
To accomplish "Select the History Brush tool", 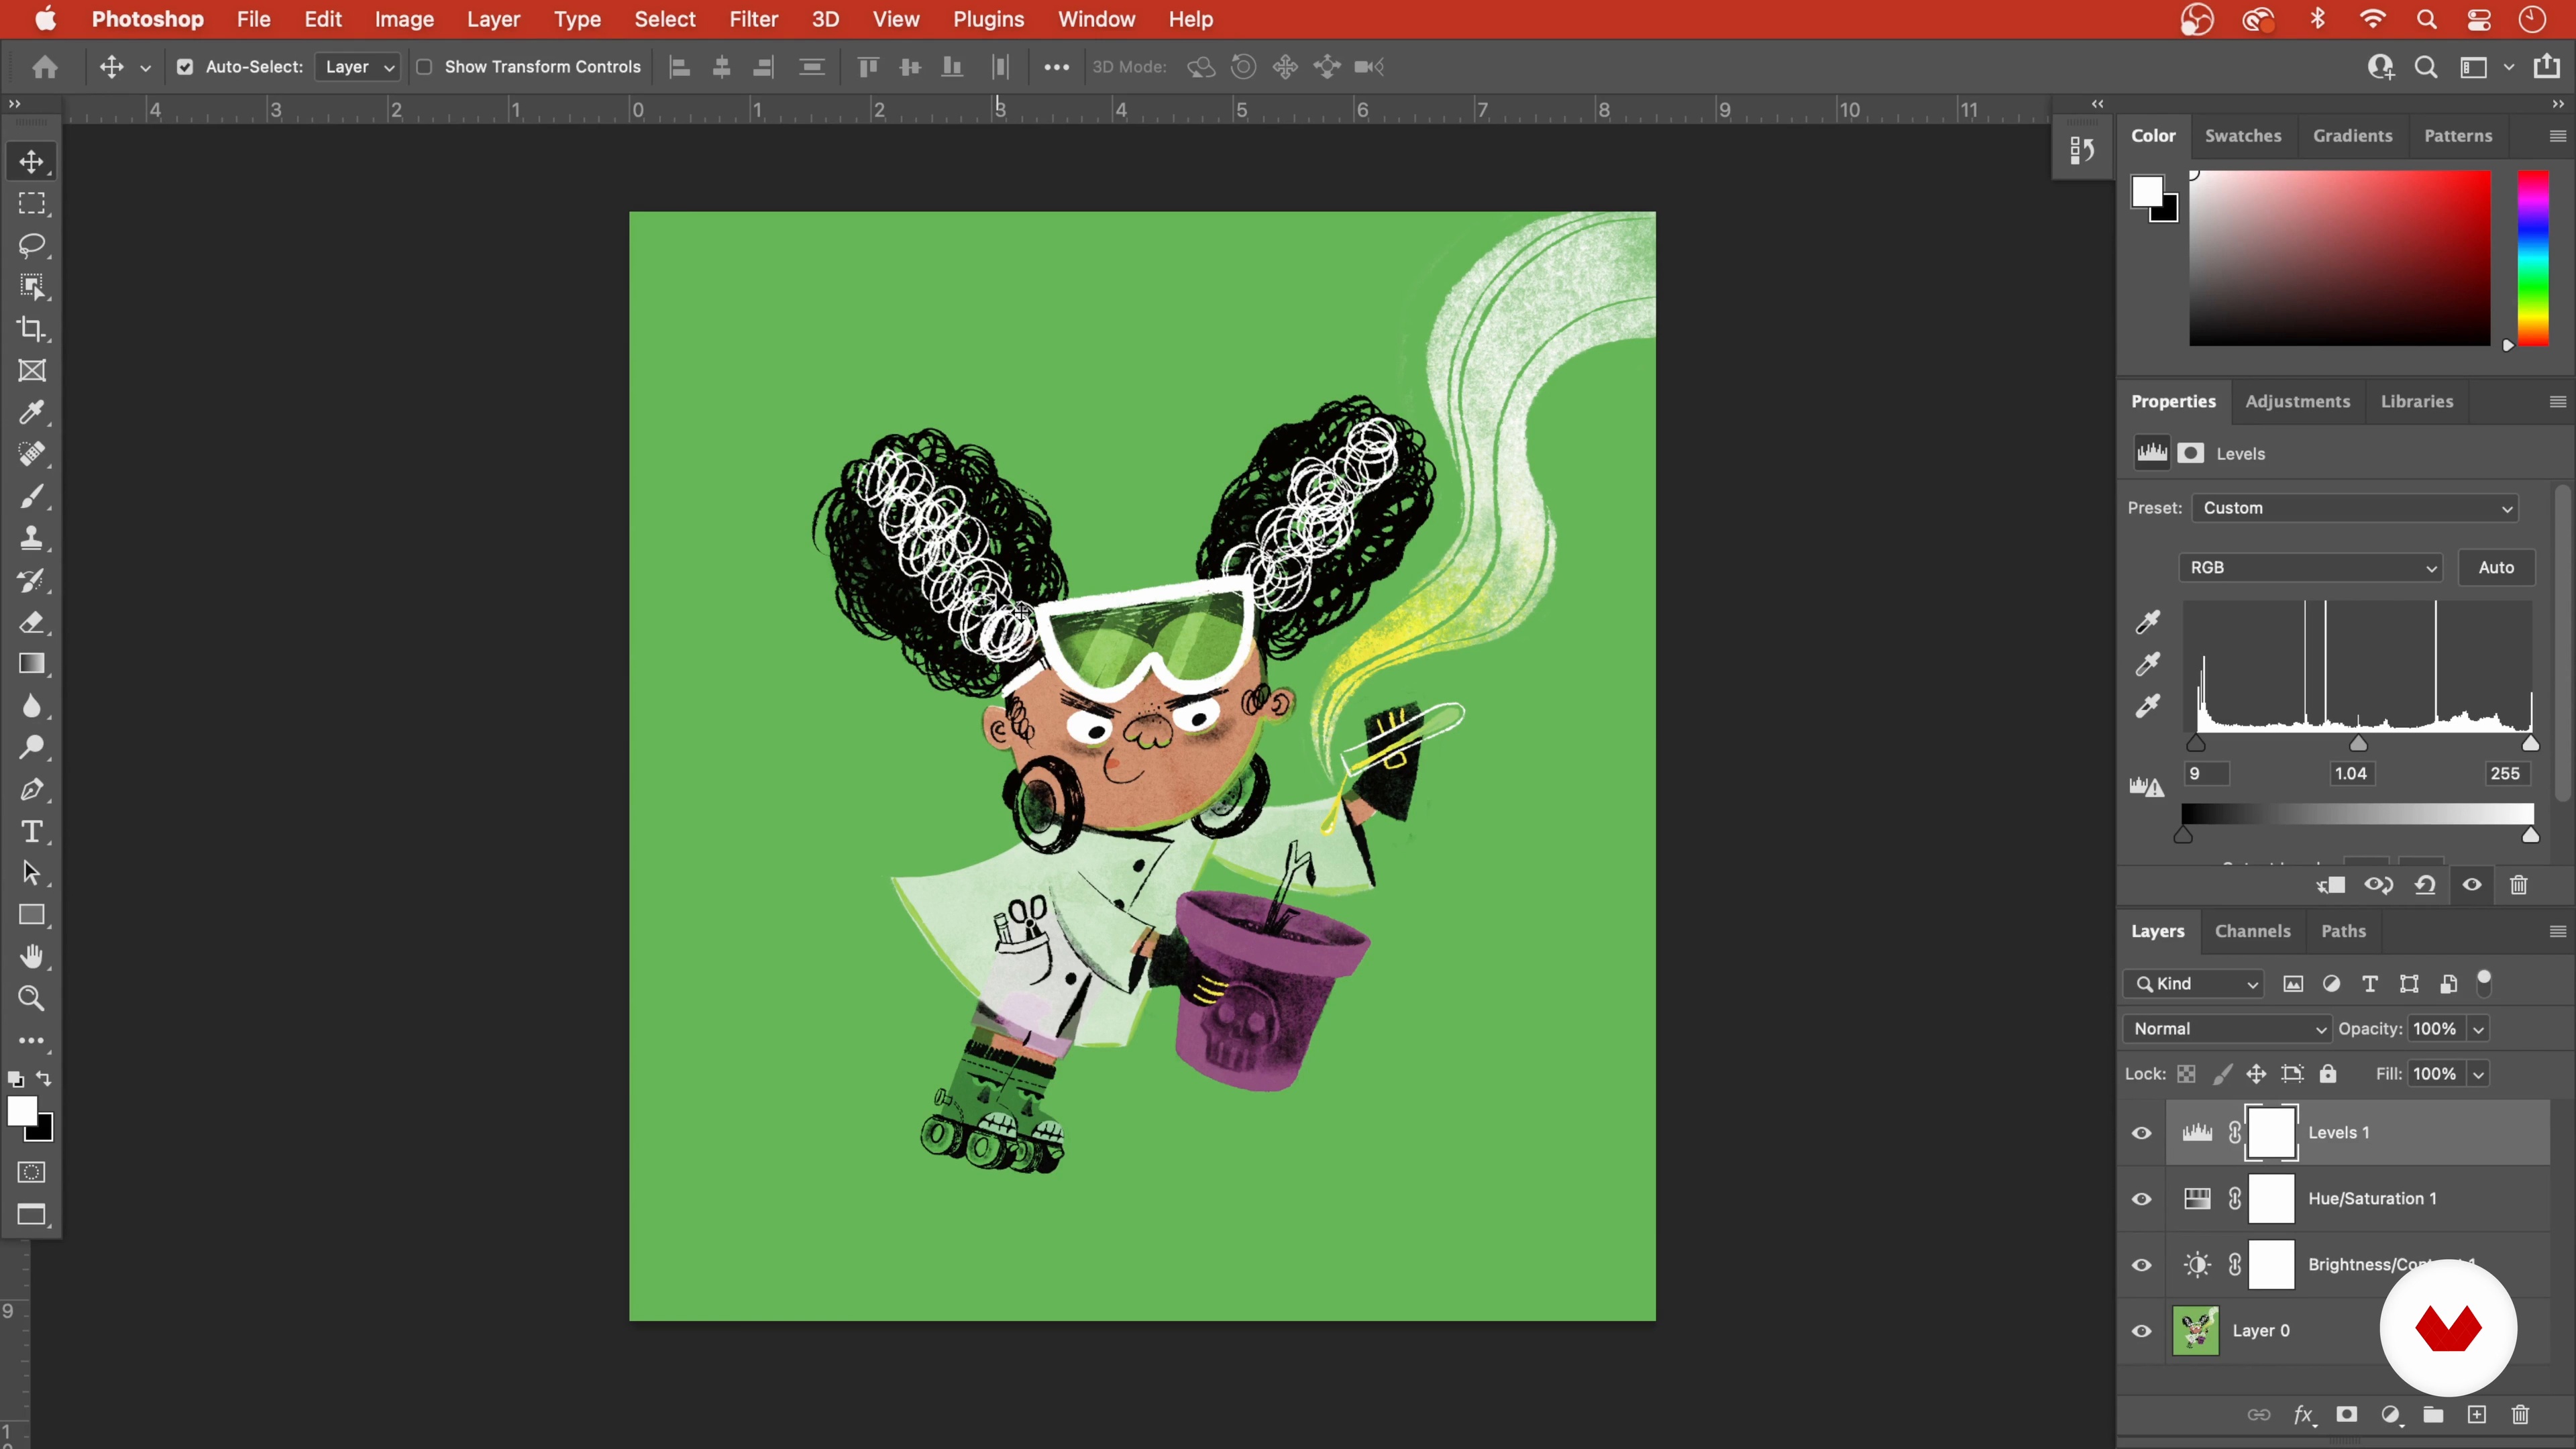I will click(x=32, y=581).
